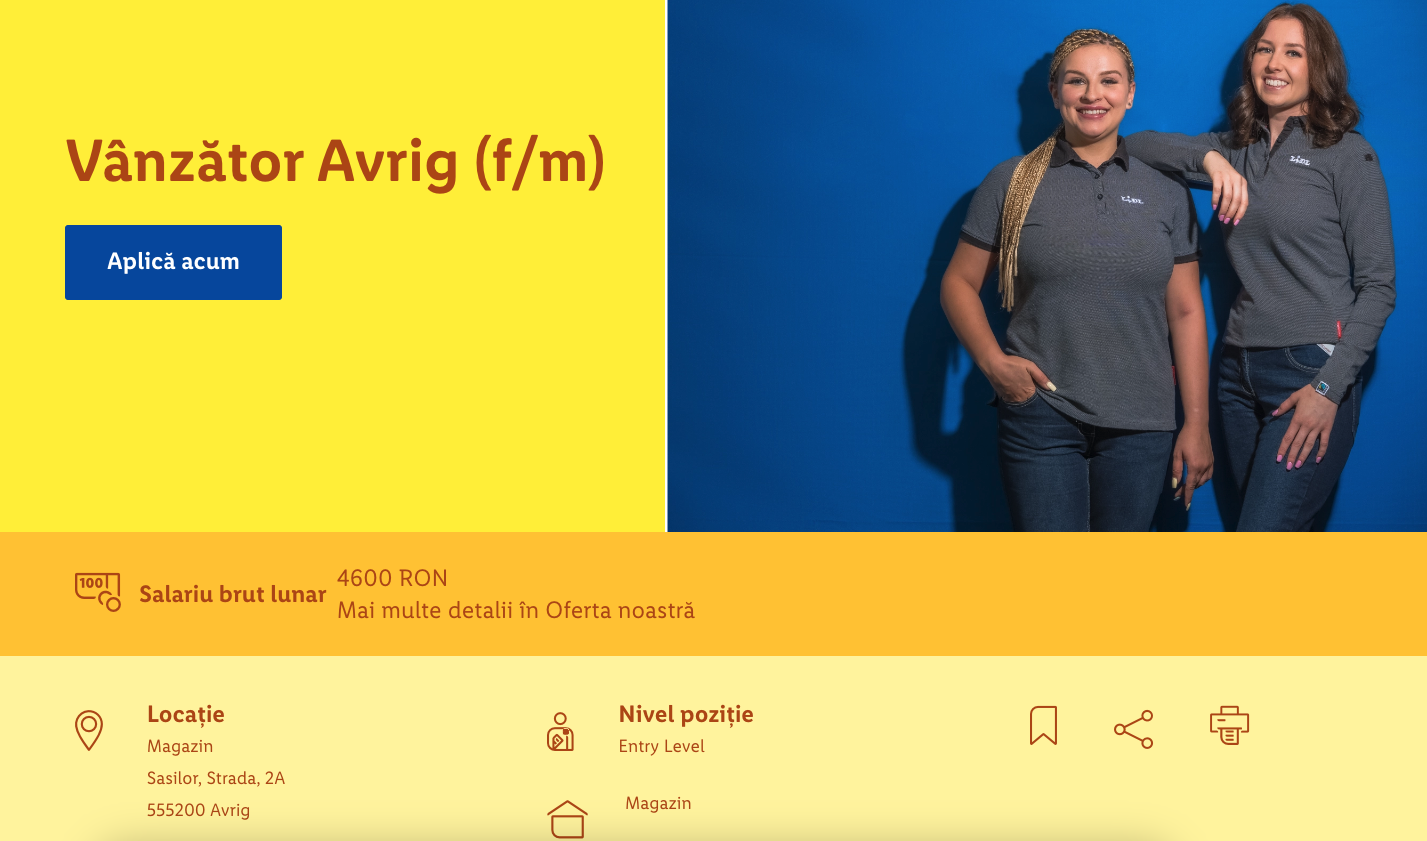Click the 4600 RON salary amount
Screen dimensions: 1427x841
click(392, 578)
